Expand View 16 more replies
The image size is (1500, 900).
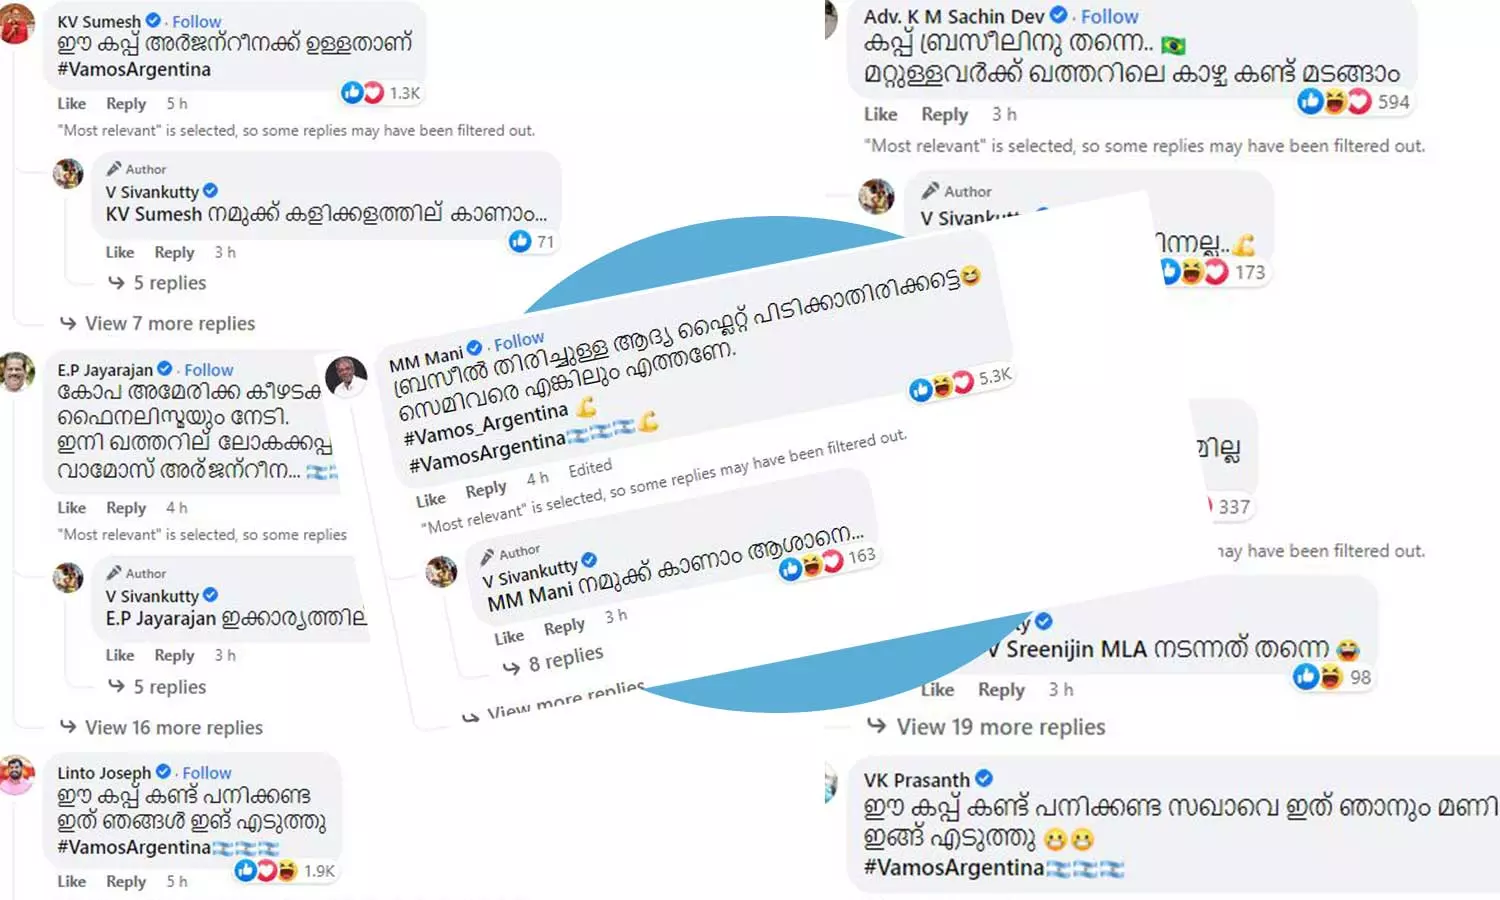(x=161, y=727)
